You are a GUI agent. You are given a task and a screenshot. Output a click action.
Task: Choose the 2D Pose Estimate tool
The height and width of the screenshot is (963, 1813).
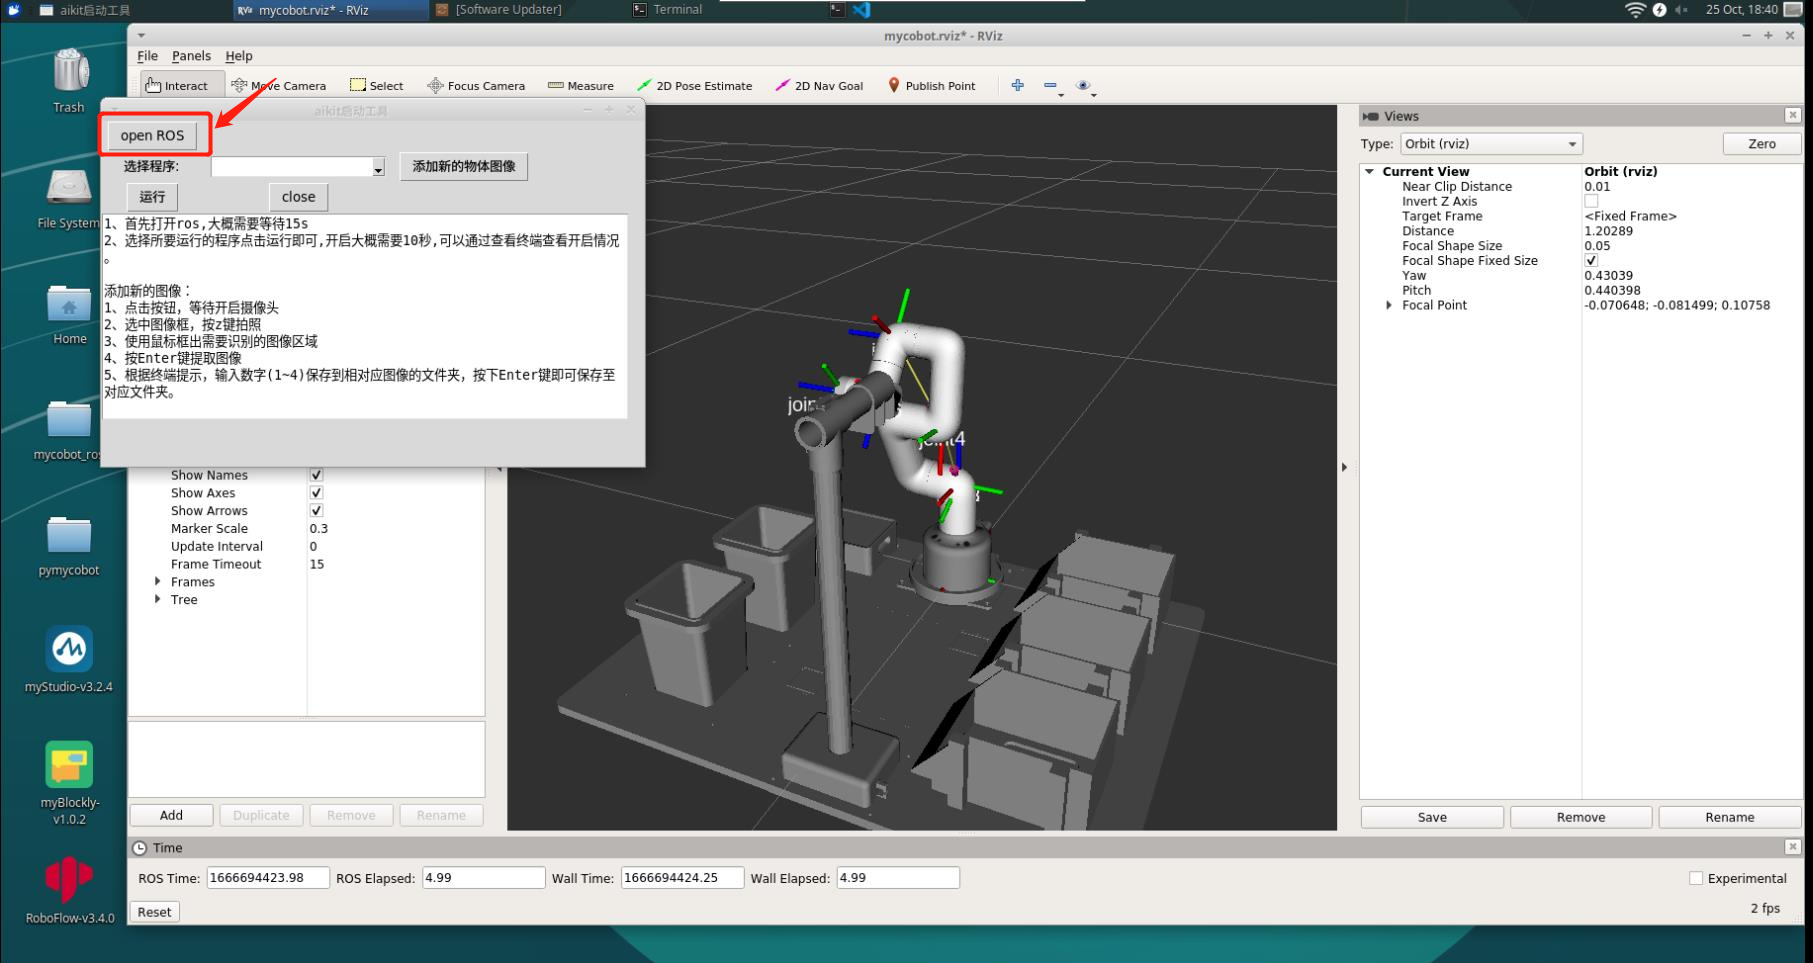(695, 86)
